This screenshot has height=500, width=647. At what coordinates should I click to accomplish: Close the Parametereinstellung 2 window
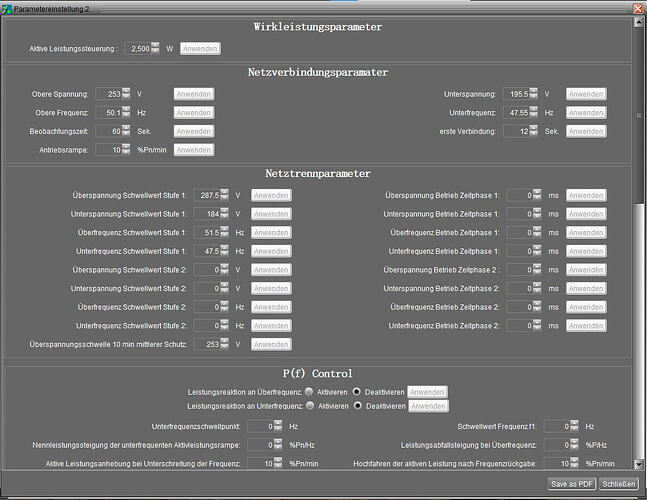(x=638, y=8)
